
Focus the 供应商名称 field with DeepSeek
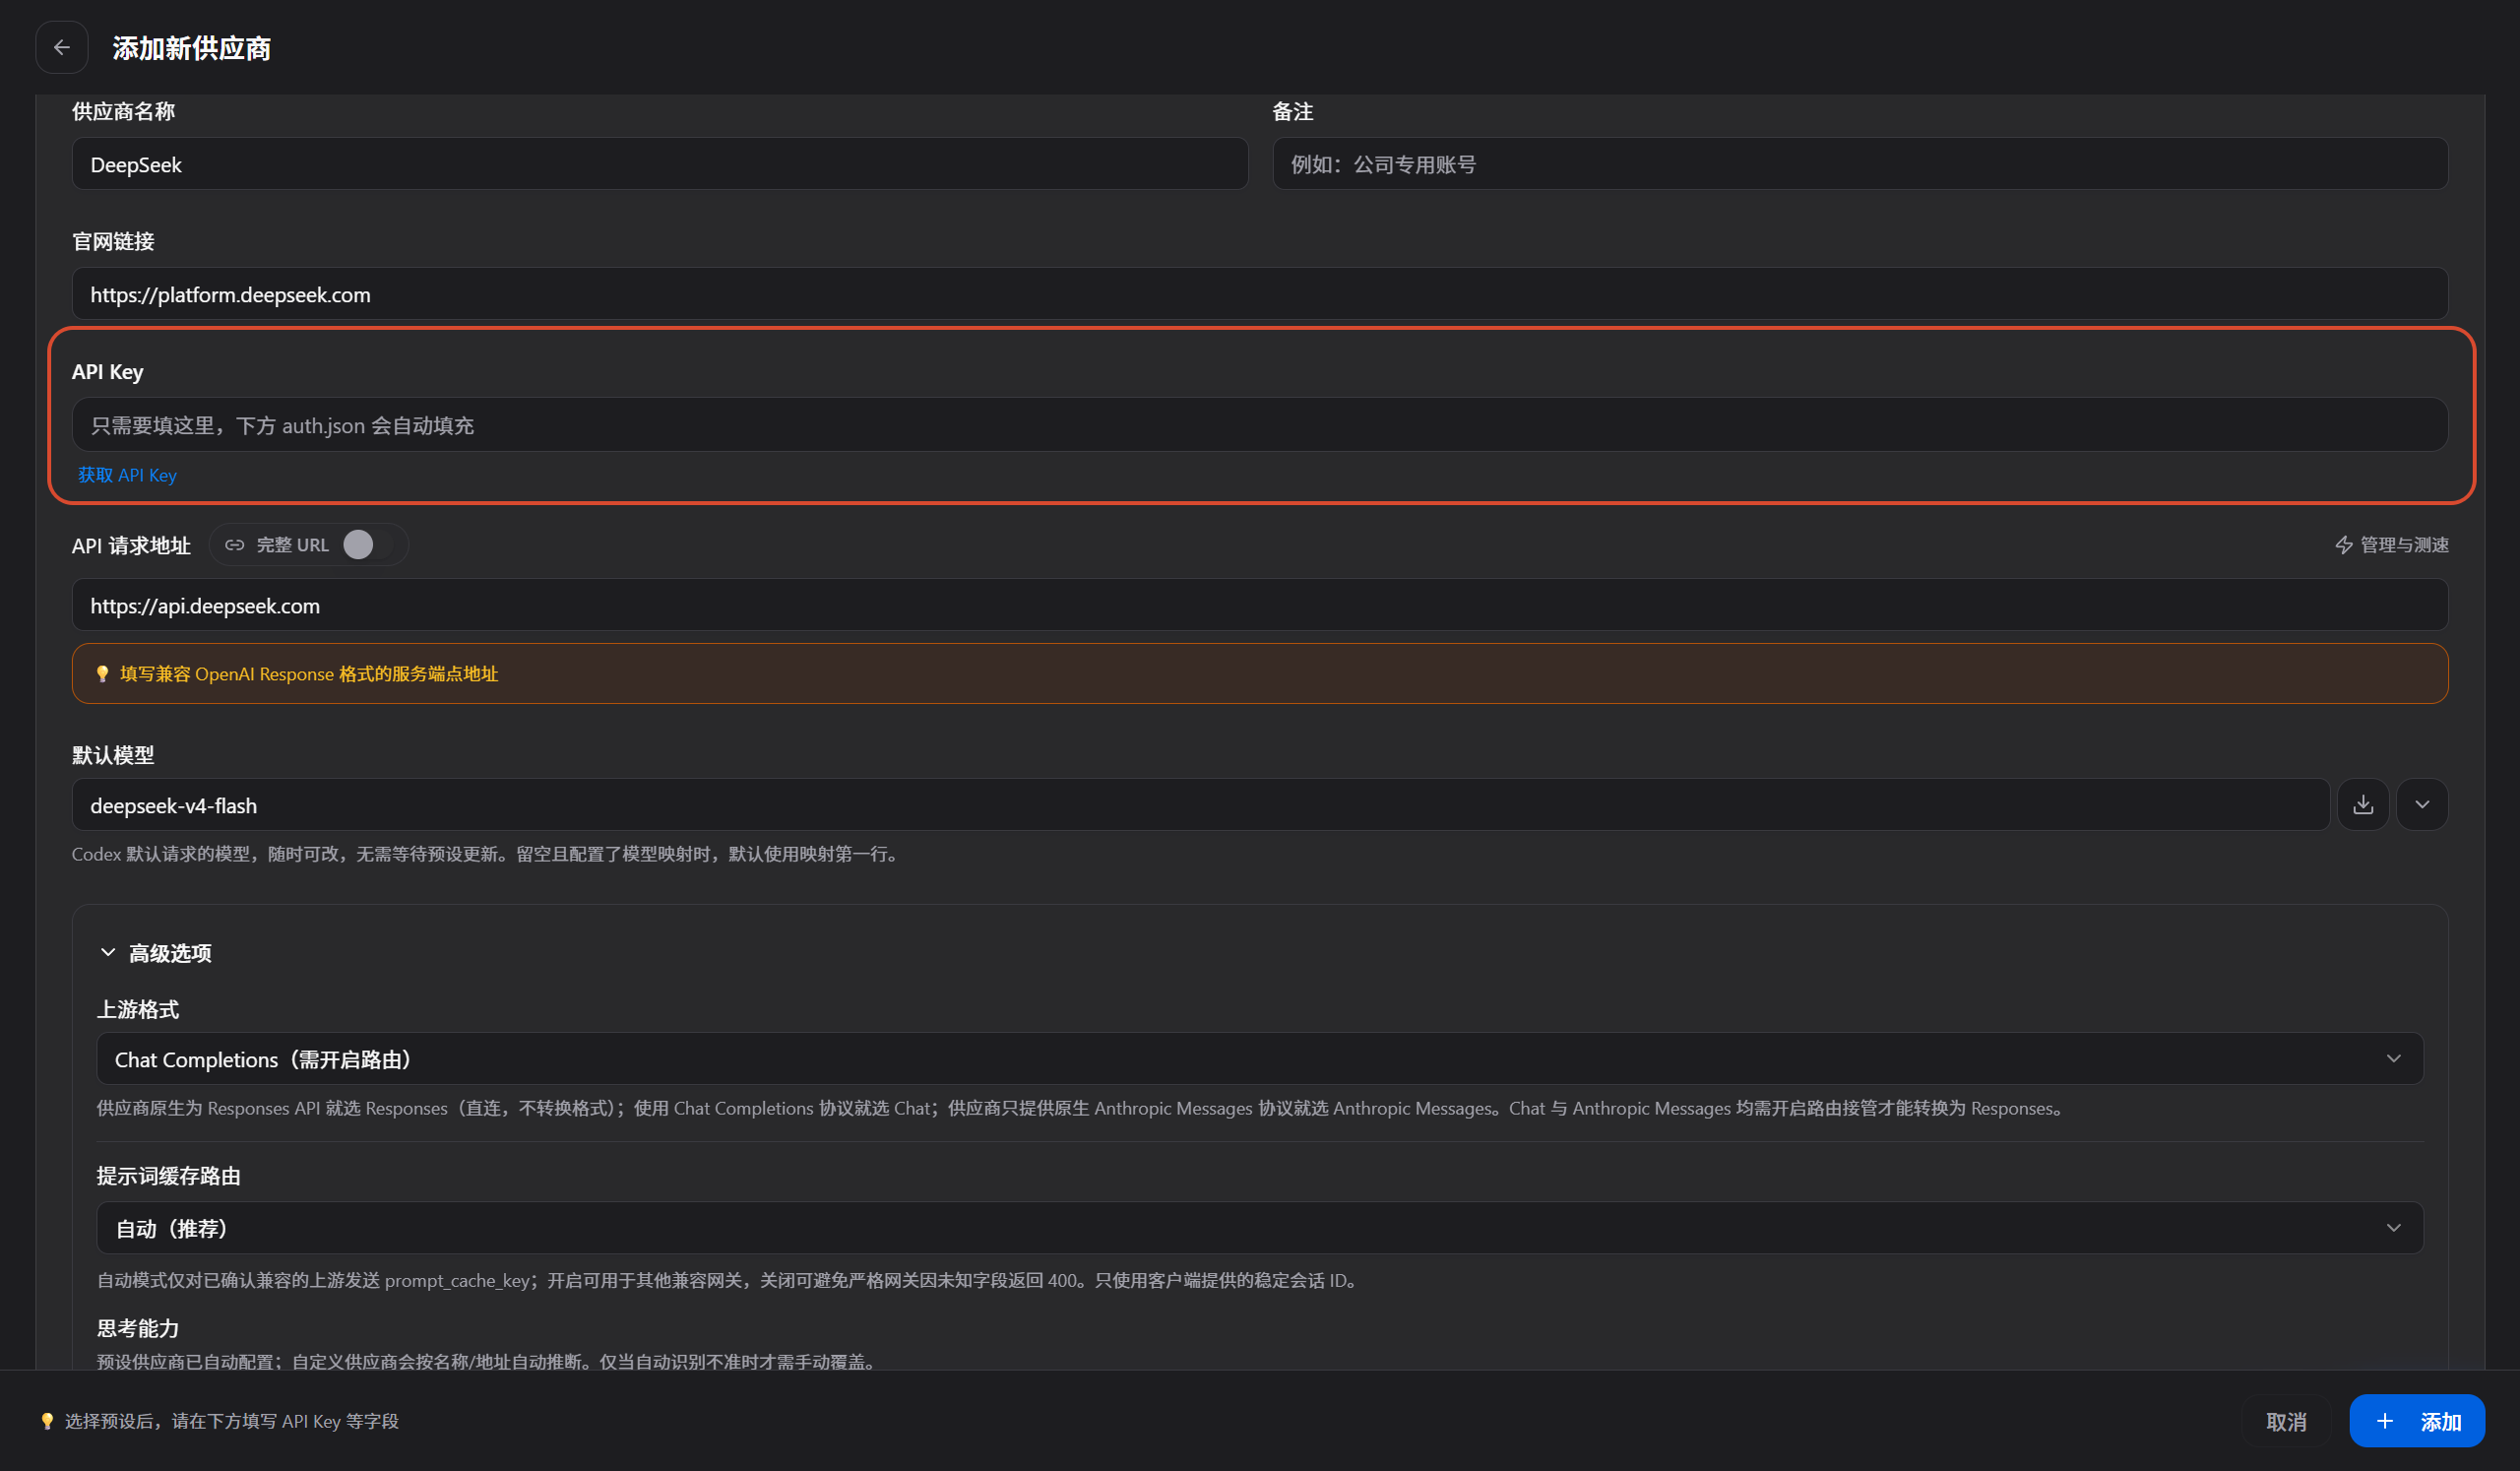coord(660,164)
